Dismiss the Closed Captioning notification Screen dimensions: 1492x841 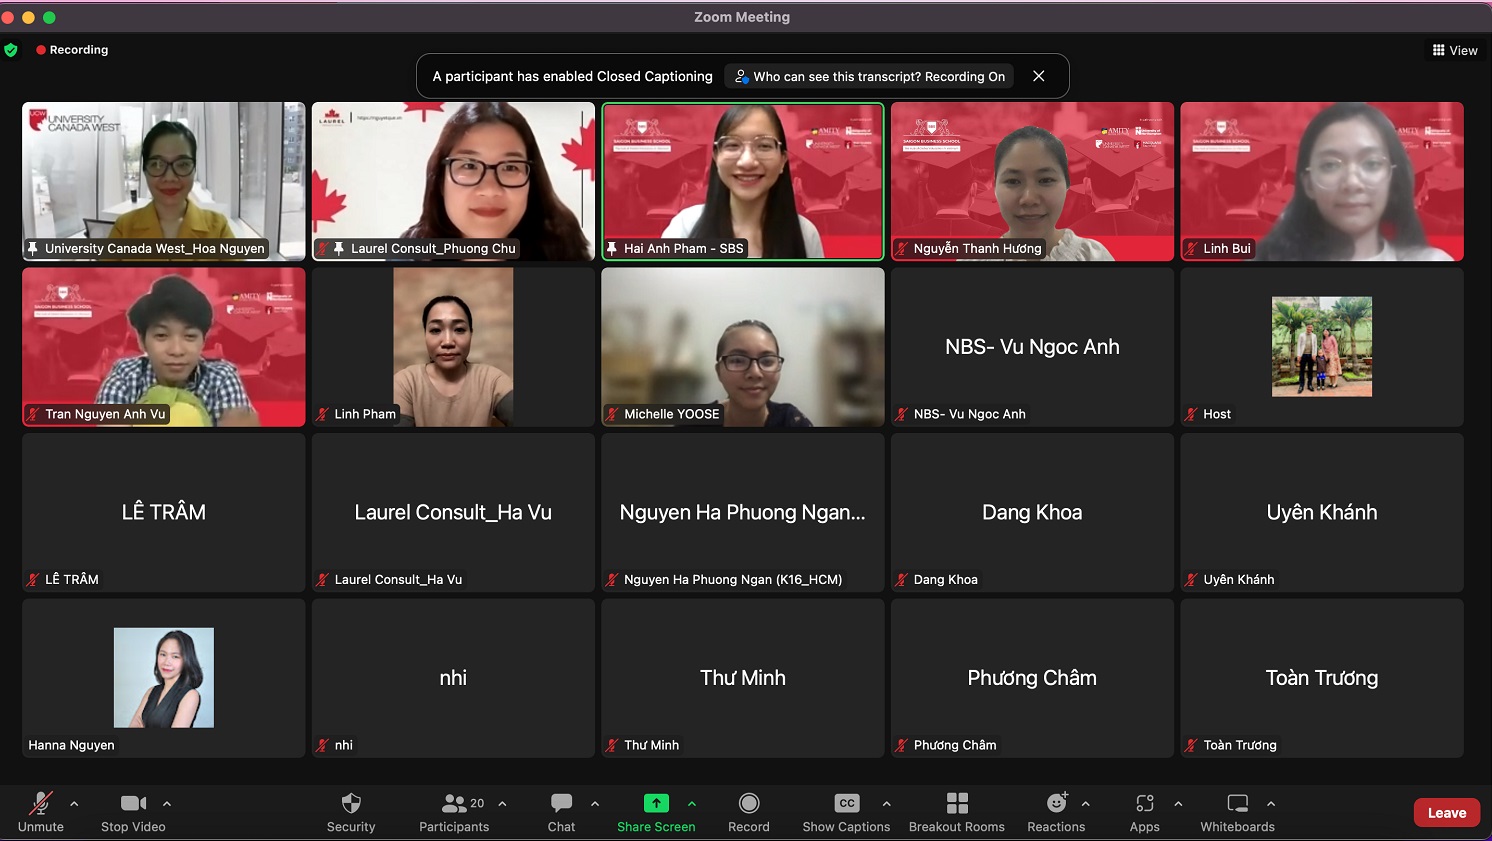1039,77
